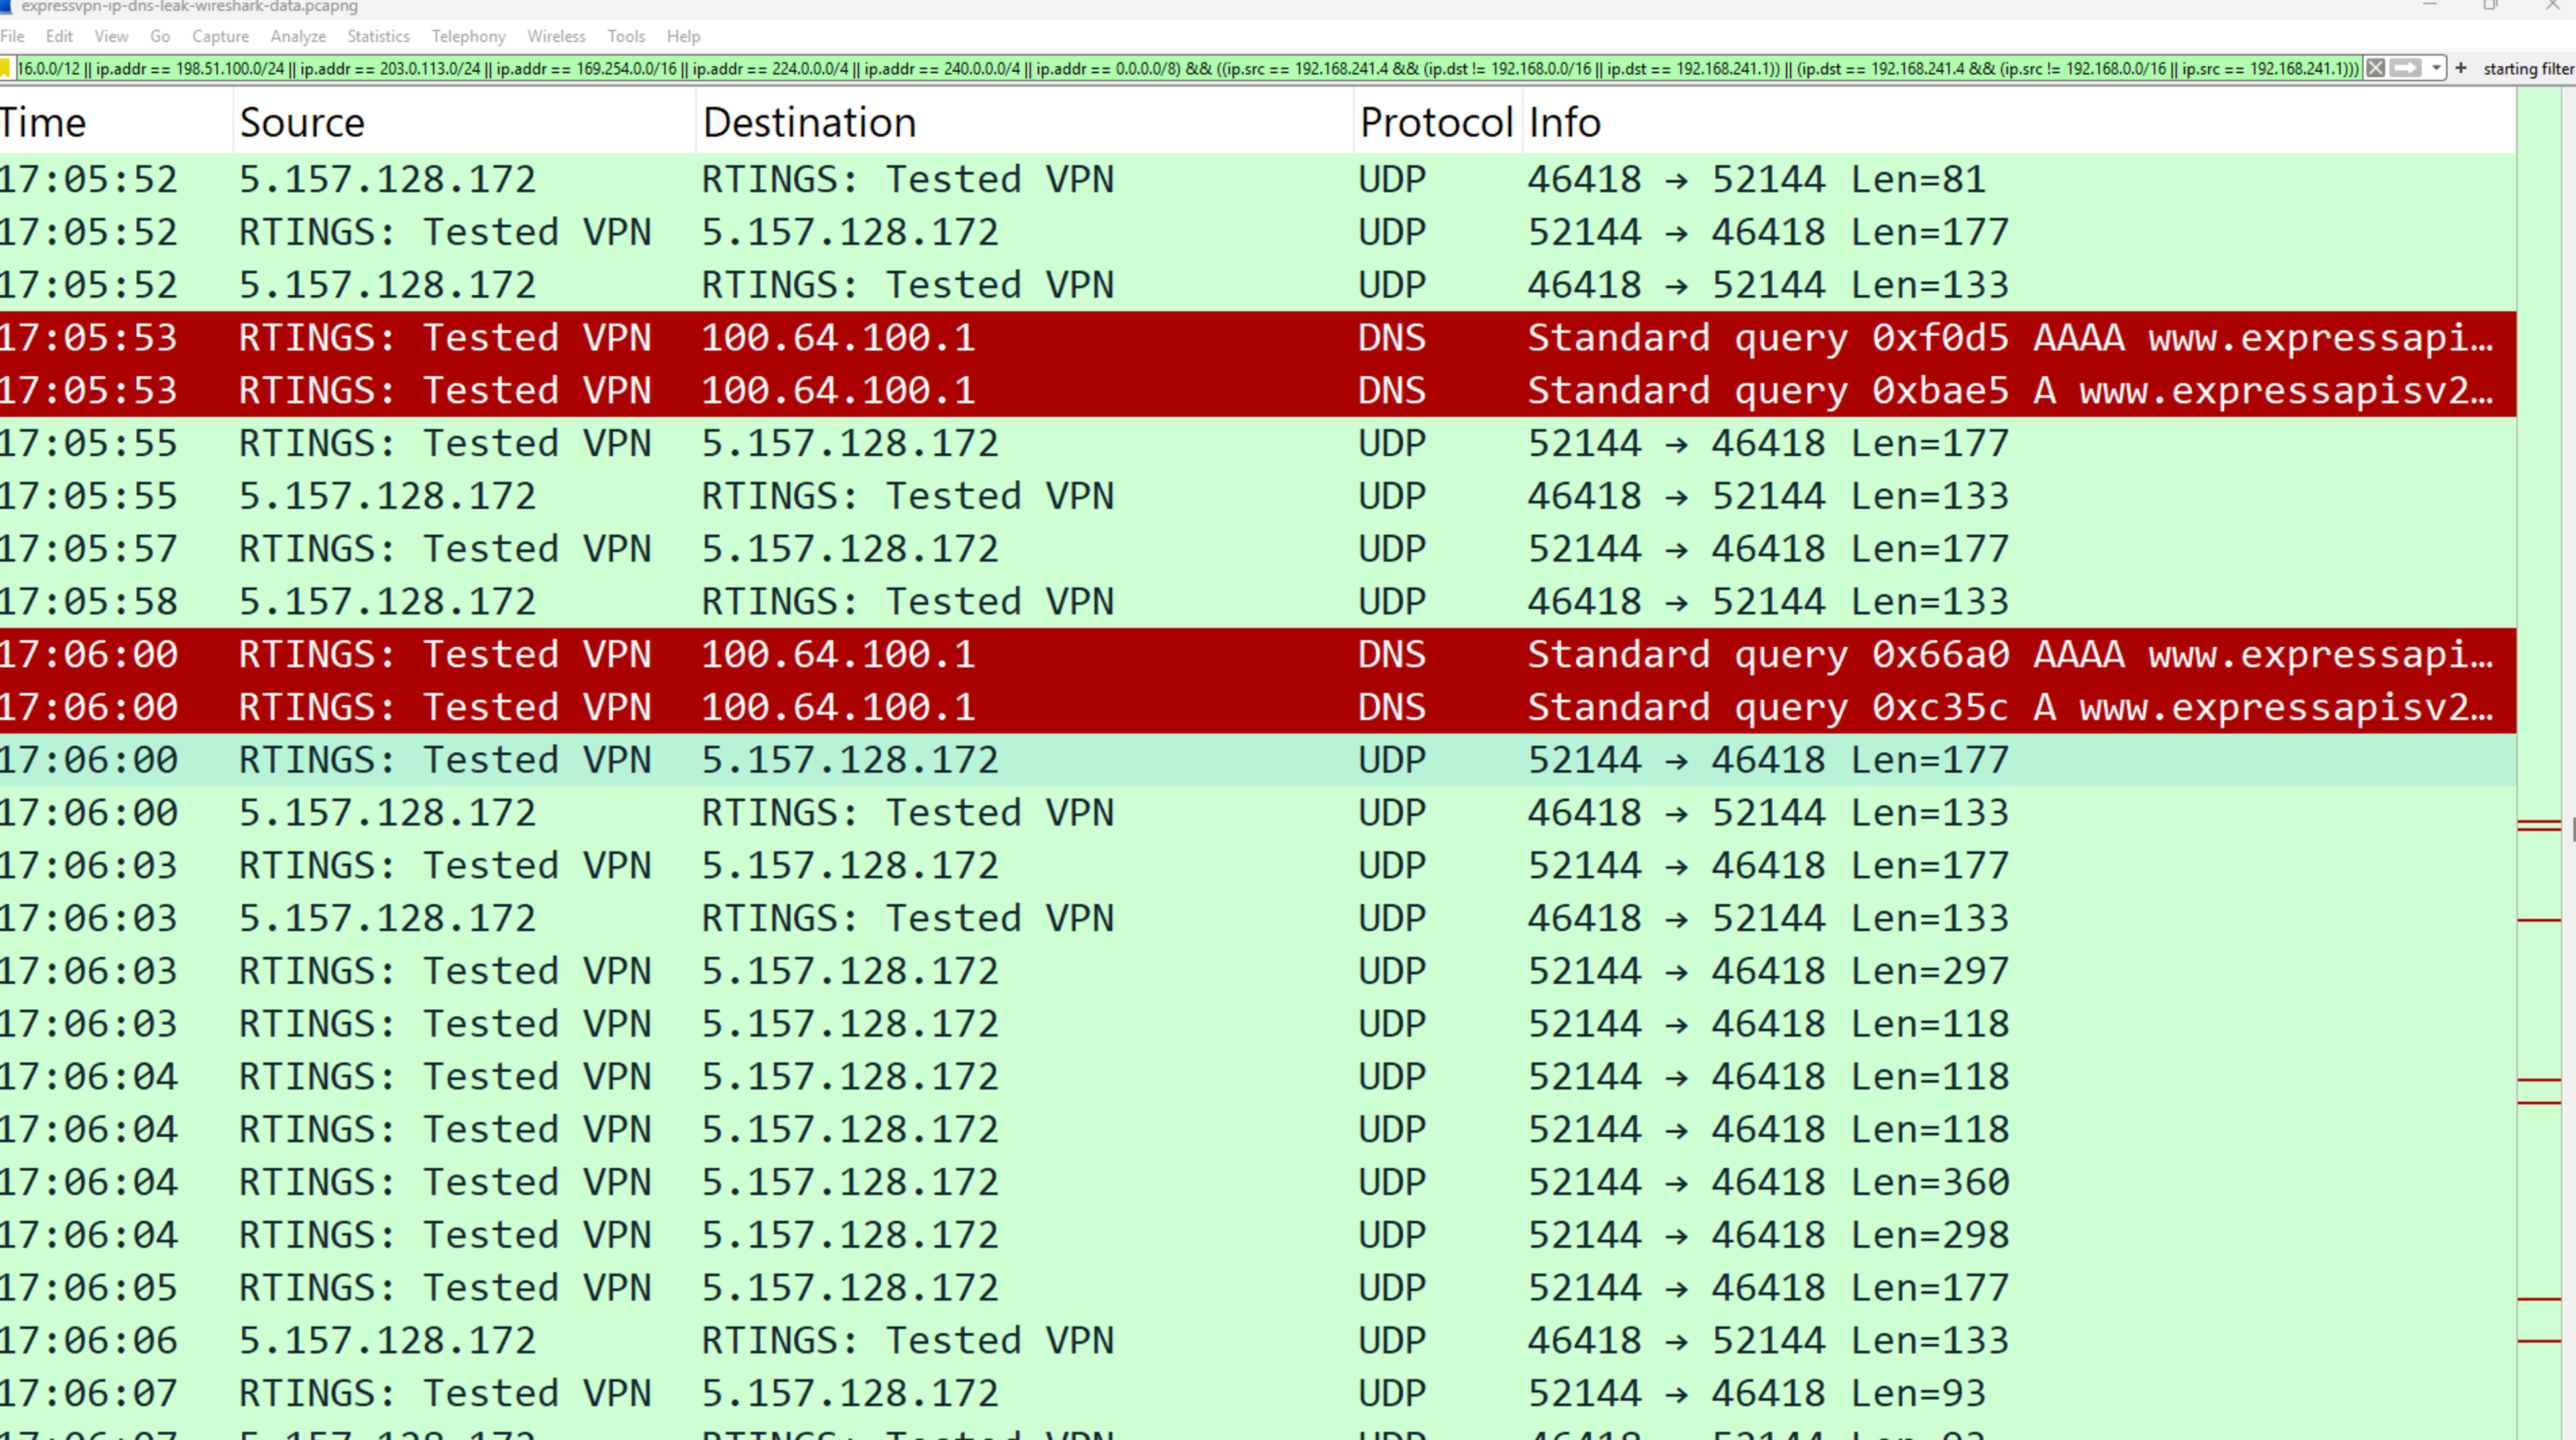
Task: Open the Capture menu
Action: click(220, 36)
